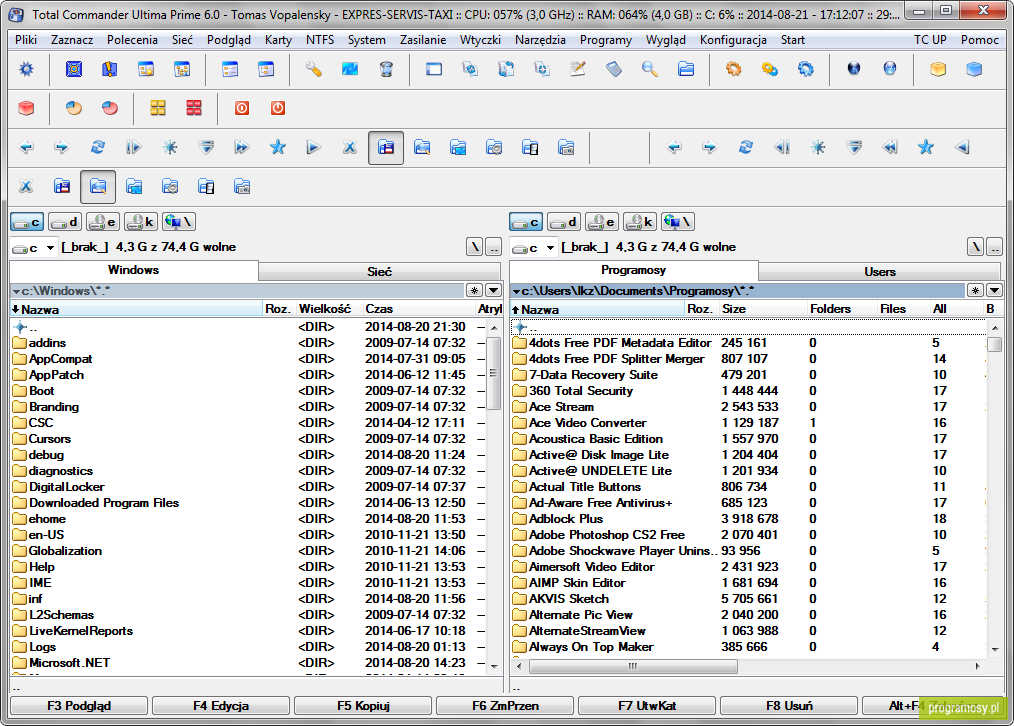Image resolution: width=1014 pixels, height=726 pixels.
Task: Sort left panel by Czas column header
Action: 418,309
